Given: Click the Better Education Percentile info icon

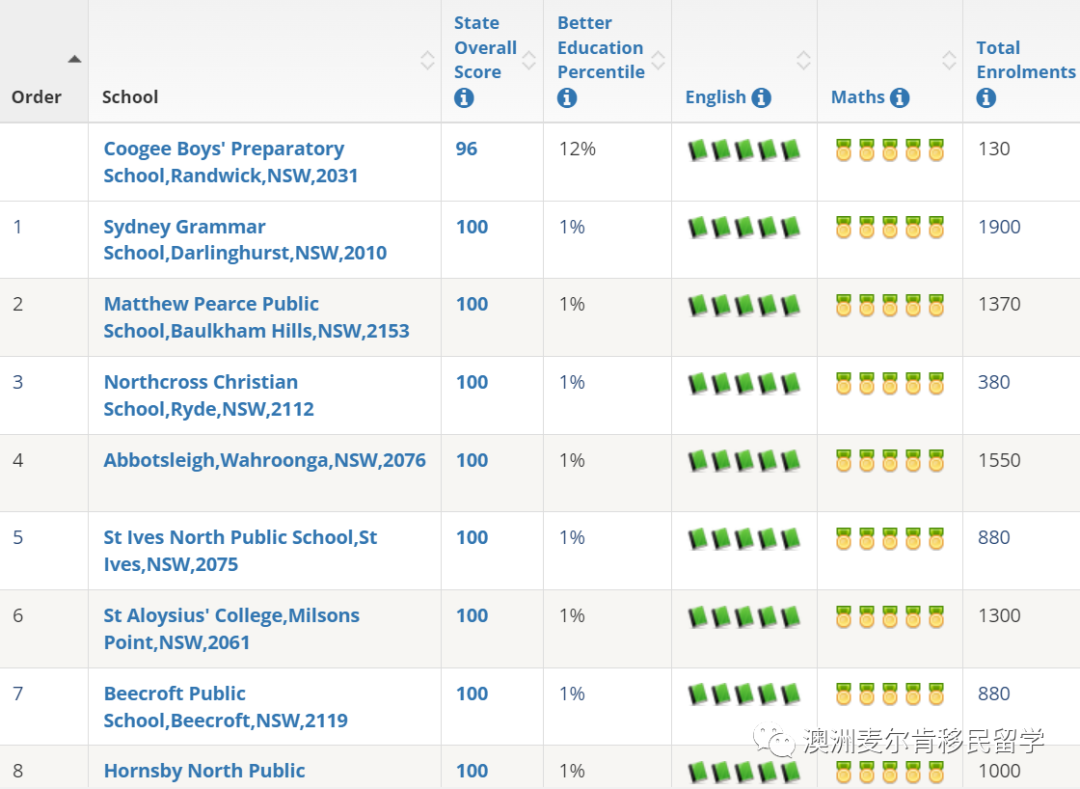Looking at the screenshot, I should click(x=567, y=98).
